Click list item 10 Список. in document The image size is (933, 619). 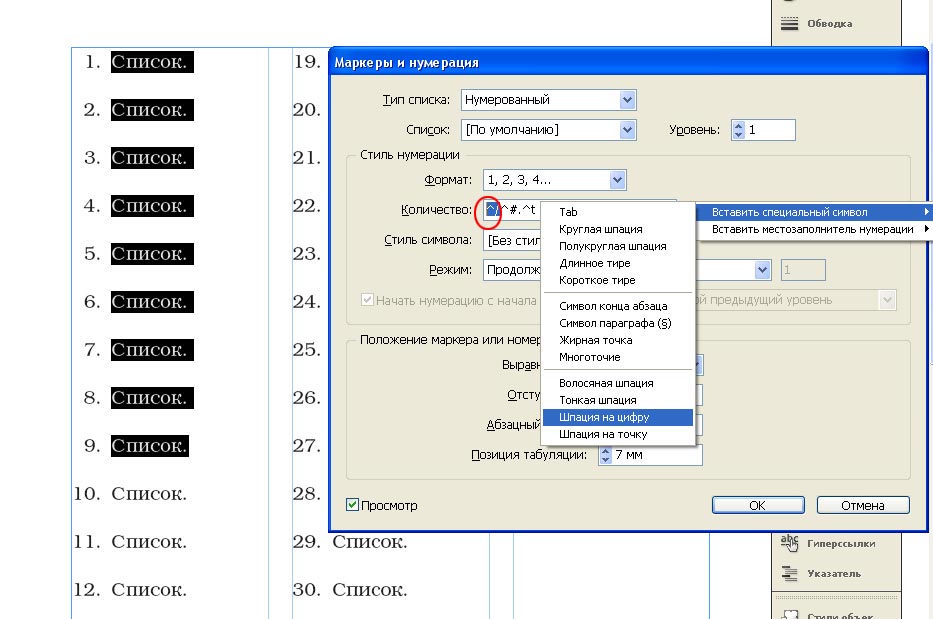(148, 493)
